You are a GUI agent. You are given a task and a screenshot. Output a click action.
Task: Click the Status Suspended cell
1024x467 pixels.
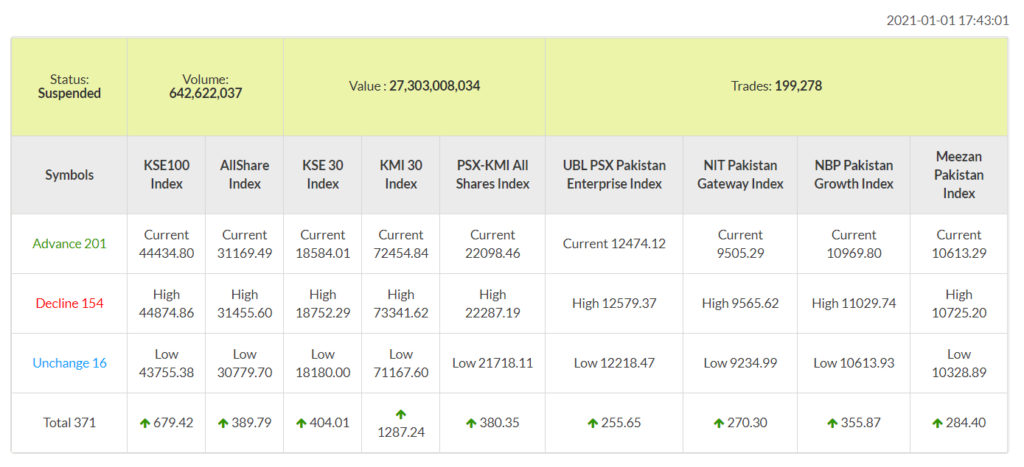pos(69,86)
